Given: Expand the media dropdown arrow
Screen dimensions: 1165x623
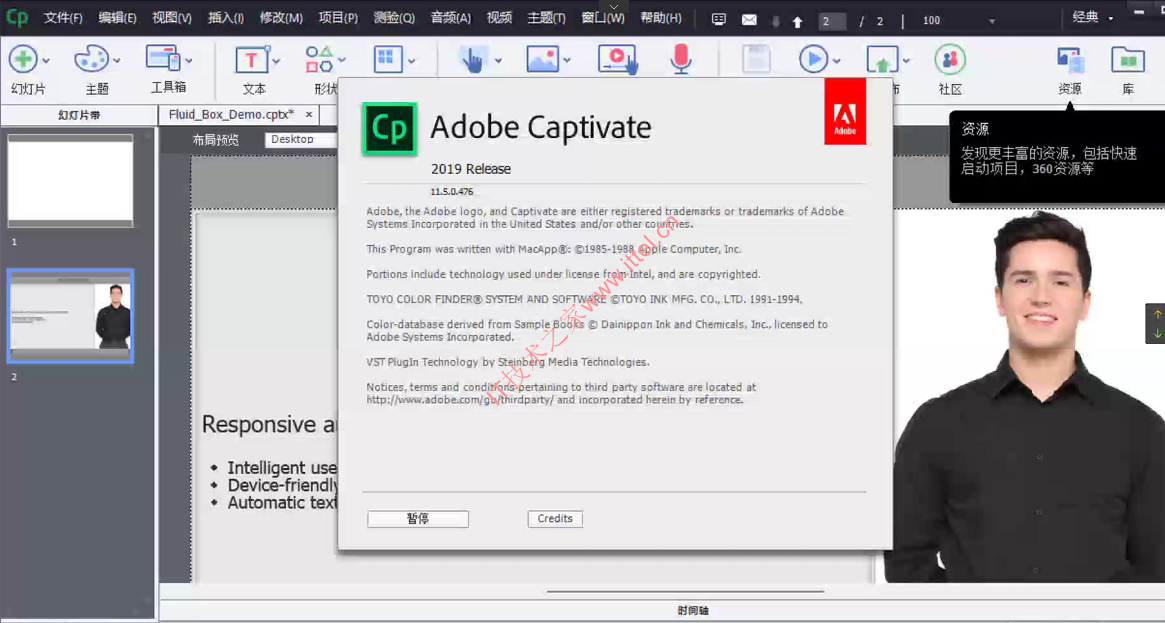Looking at the screenshot, I should [567, 61].
